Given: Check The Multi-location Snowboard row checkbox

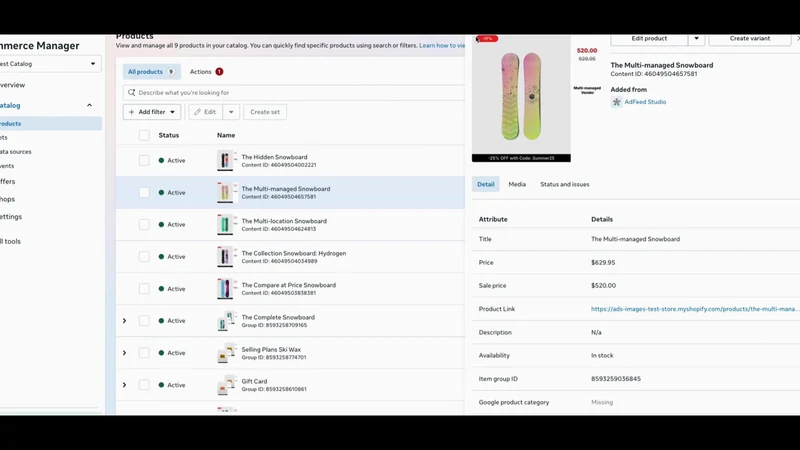Looking at the screenshot, I should point(144,224).
